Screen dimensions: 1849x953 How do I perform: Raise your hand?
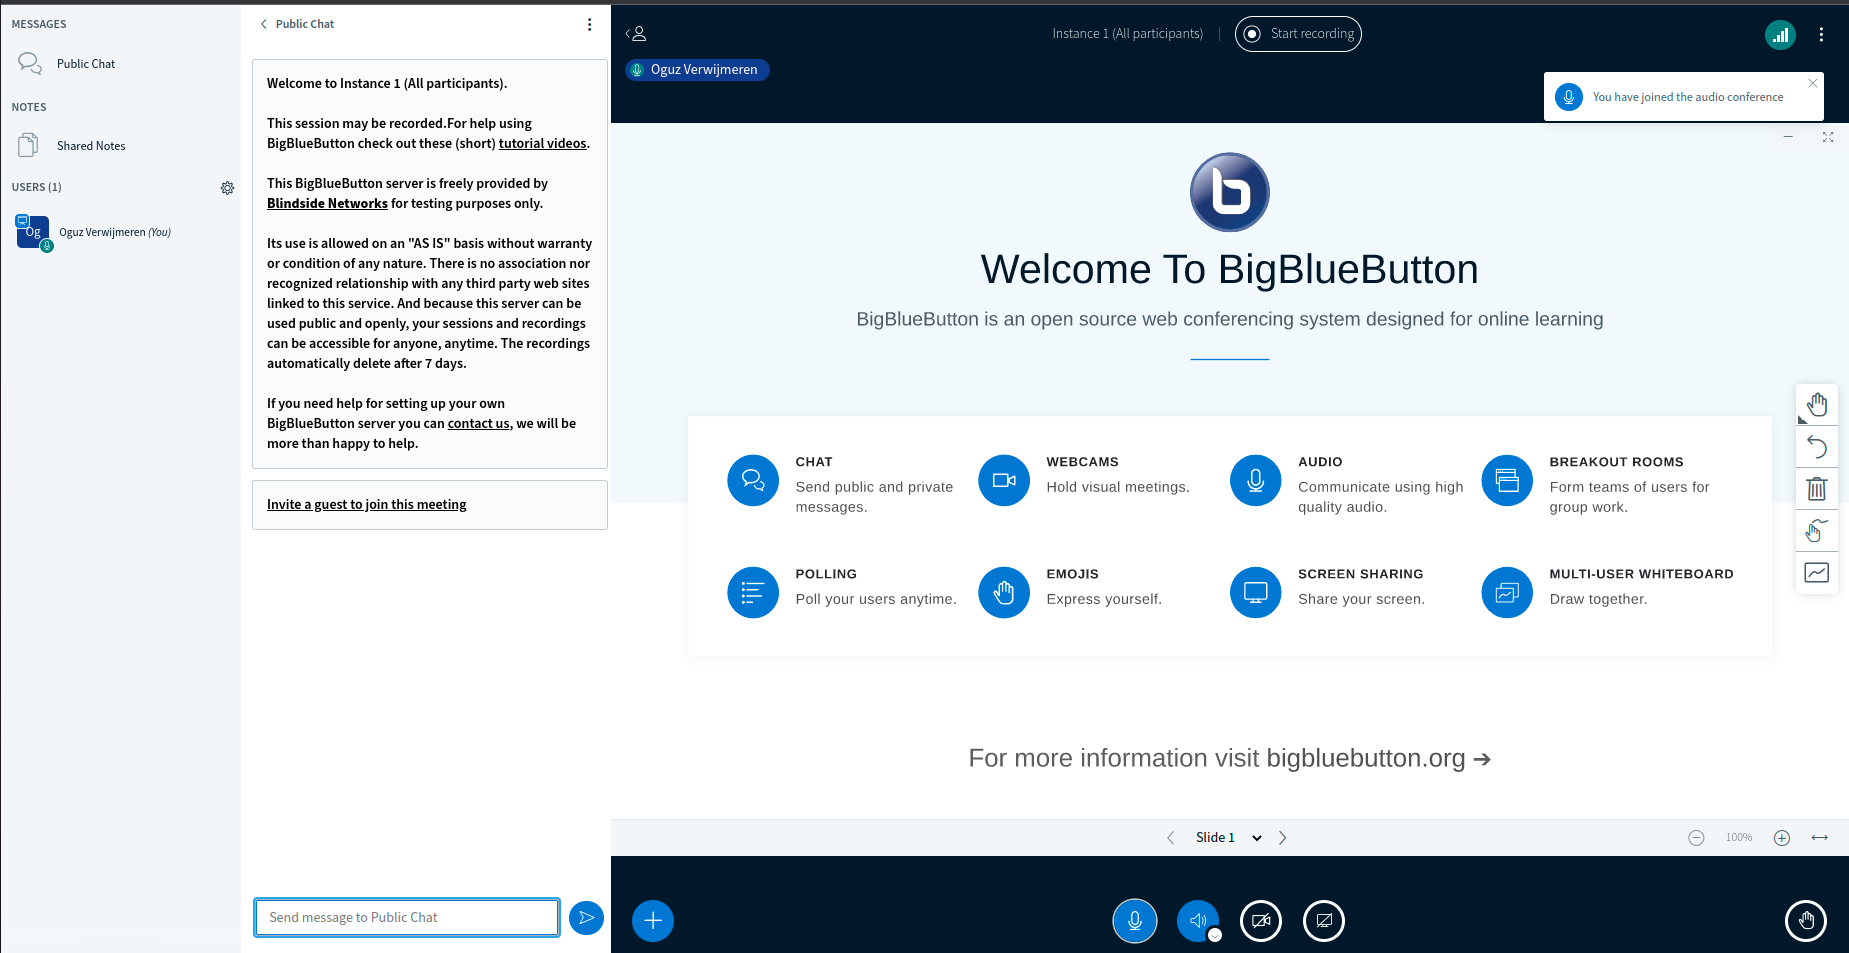1806,921
